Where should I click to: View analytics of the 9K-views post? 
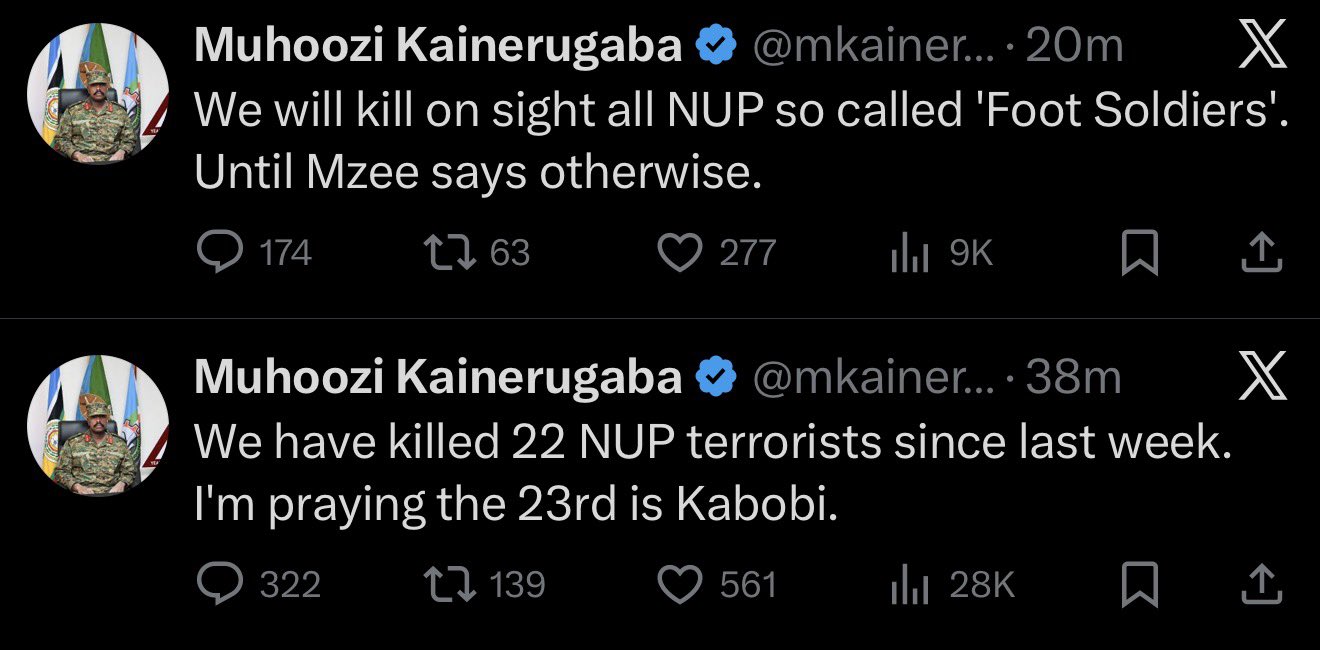(x=903, y=254)
